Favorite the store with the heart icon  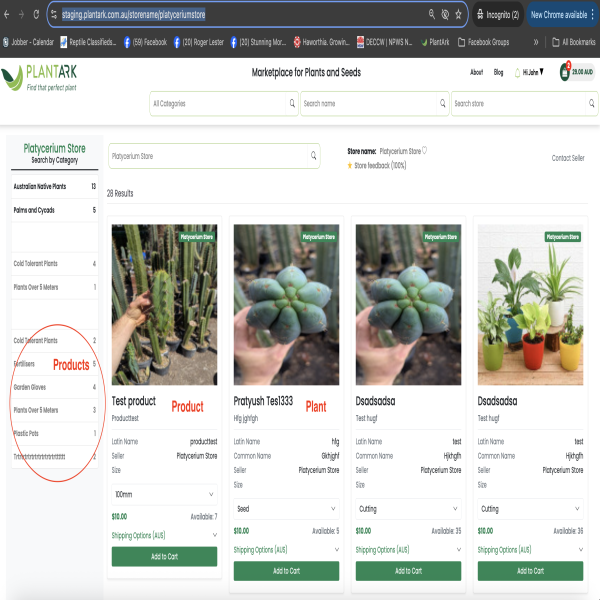coord(425,150)
